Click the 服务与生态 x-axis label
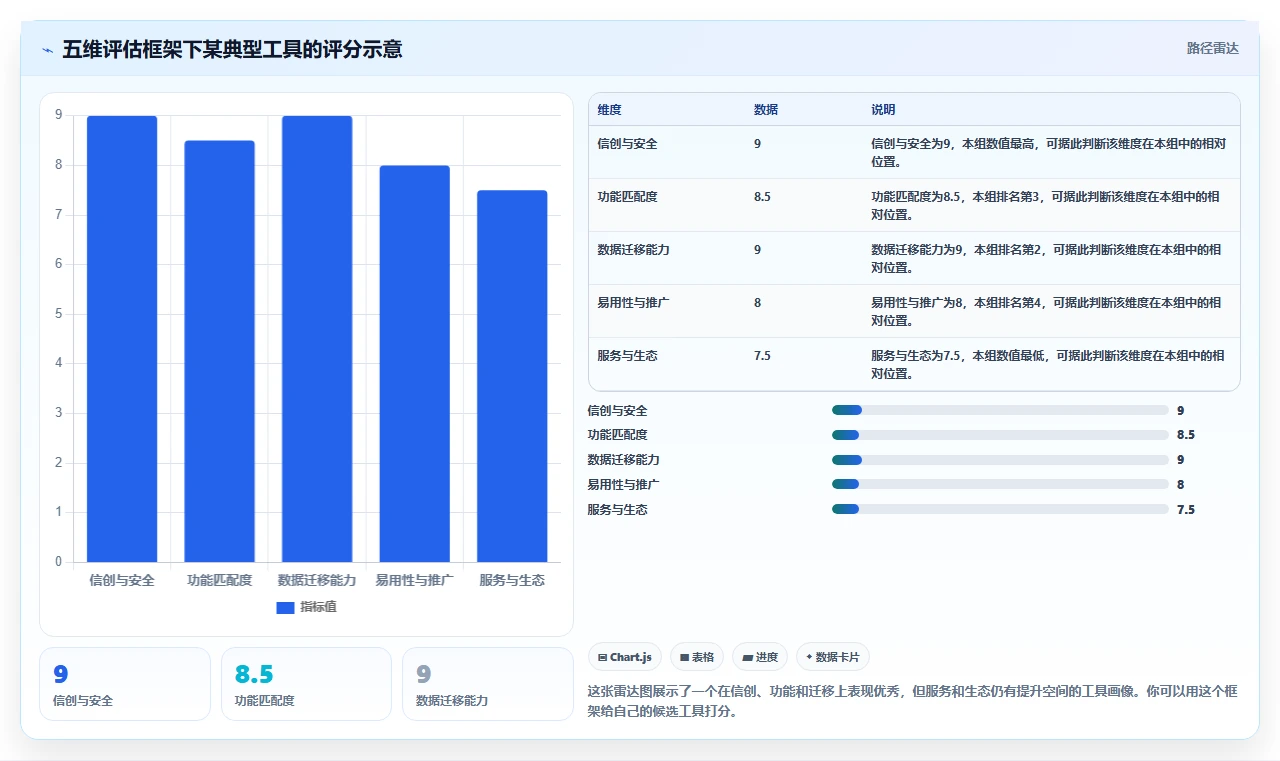Screen dimensions: 1280x761 tap(512, 580)
